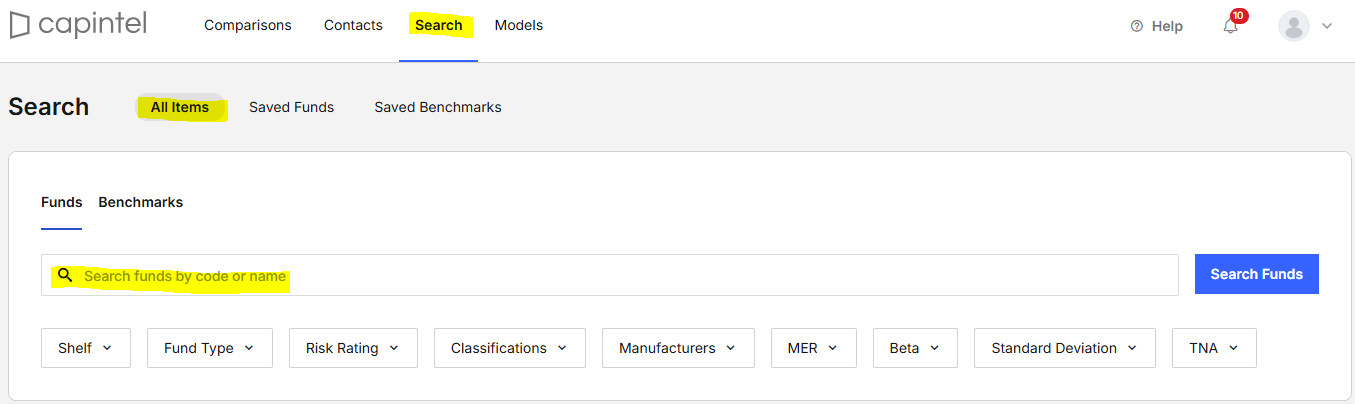Open the user profile avatar
This screenshot has width=1355, height=404.
click(x=1294, y=26)
